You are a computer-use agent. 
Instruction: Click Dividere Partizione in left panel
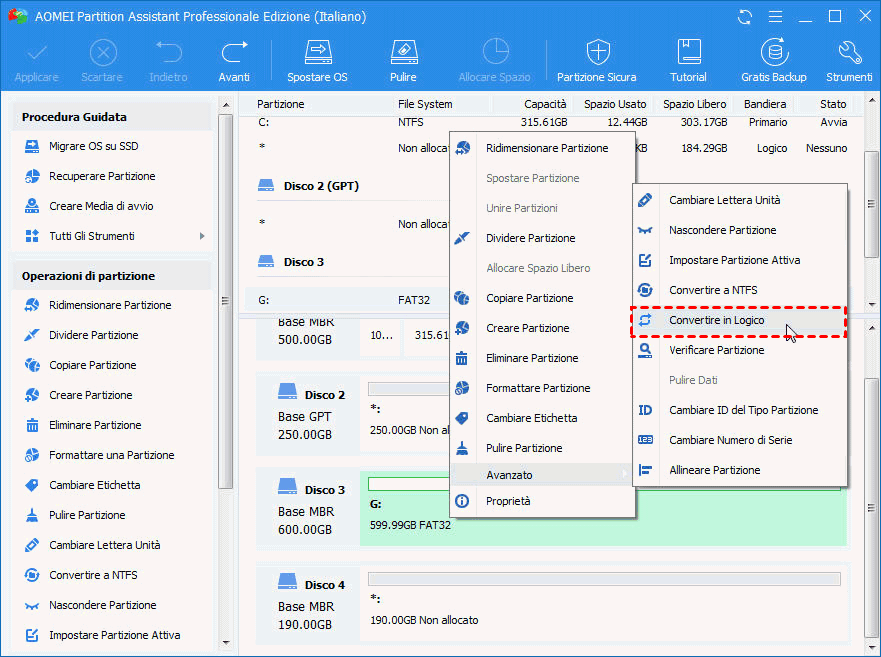93,336
